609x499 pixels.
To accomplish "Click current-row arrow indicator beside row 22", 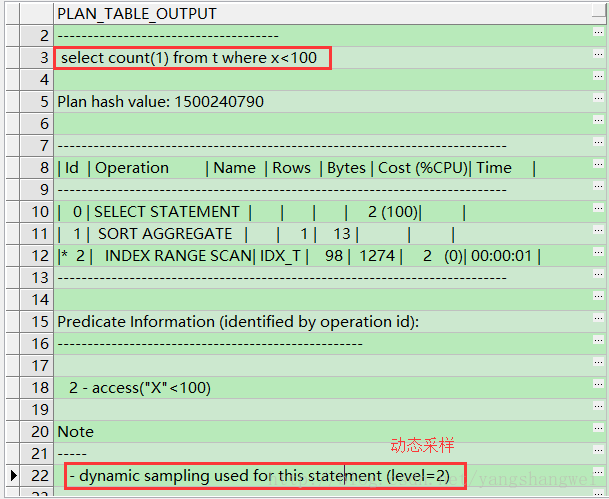I will pos(12,476).
